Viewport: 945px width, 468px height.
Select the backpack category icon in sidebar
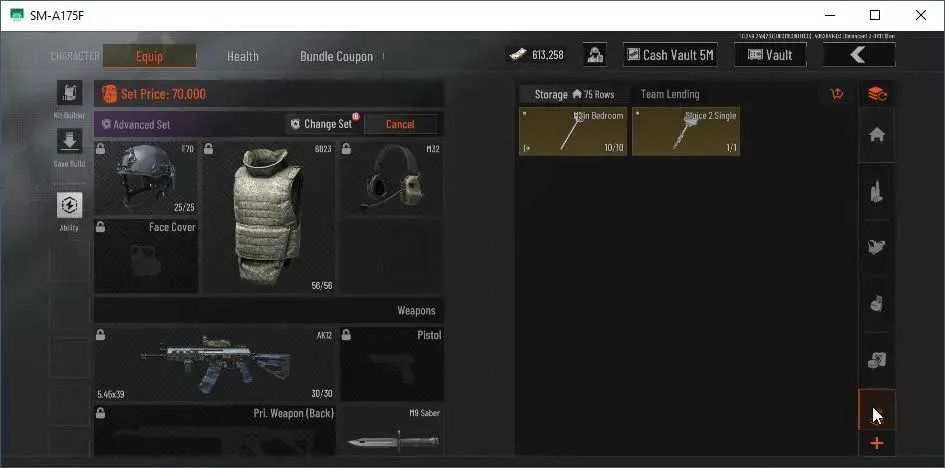877,304
